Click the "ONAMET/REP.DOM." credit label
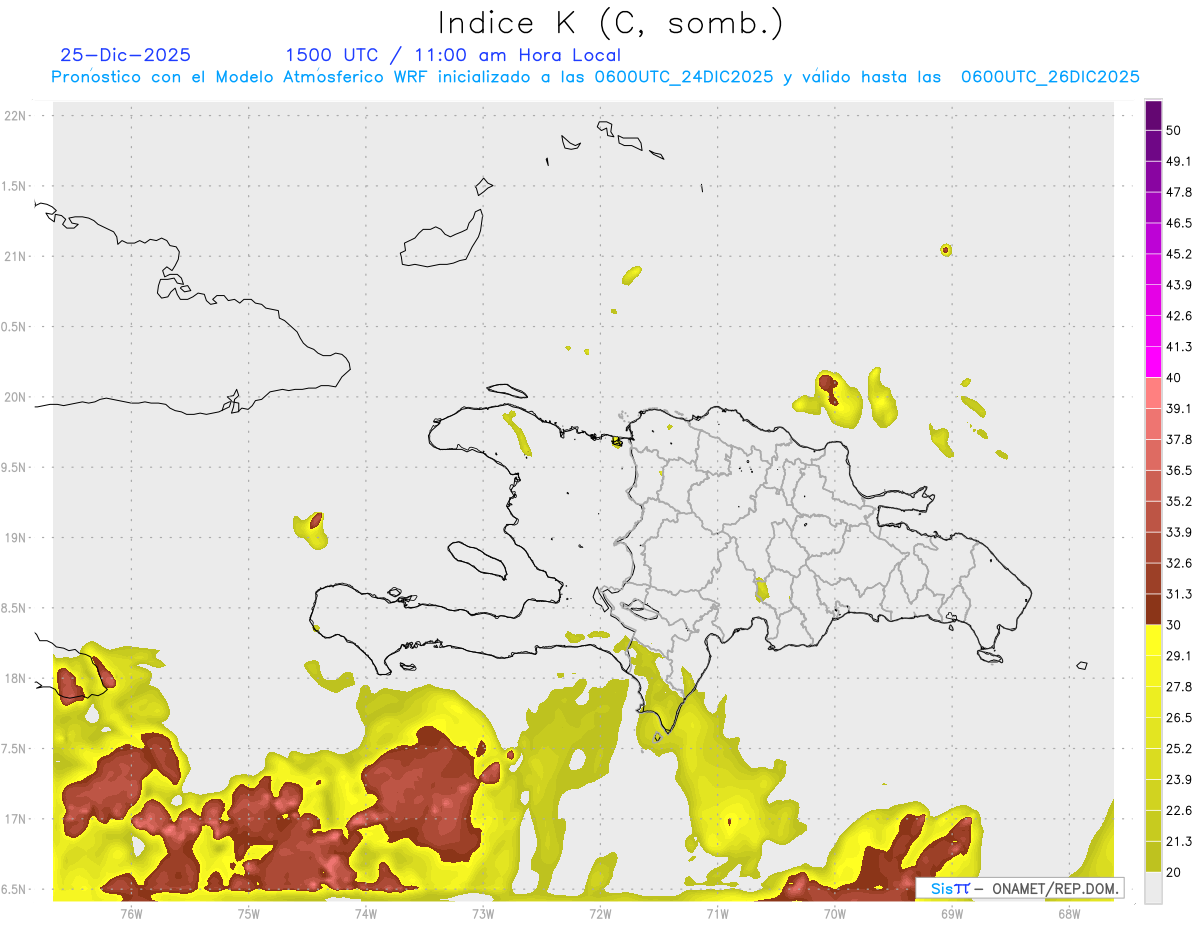Viewport: 1200px width, 927px height. (x=1055, y=888)
